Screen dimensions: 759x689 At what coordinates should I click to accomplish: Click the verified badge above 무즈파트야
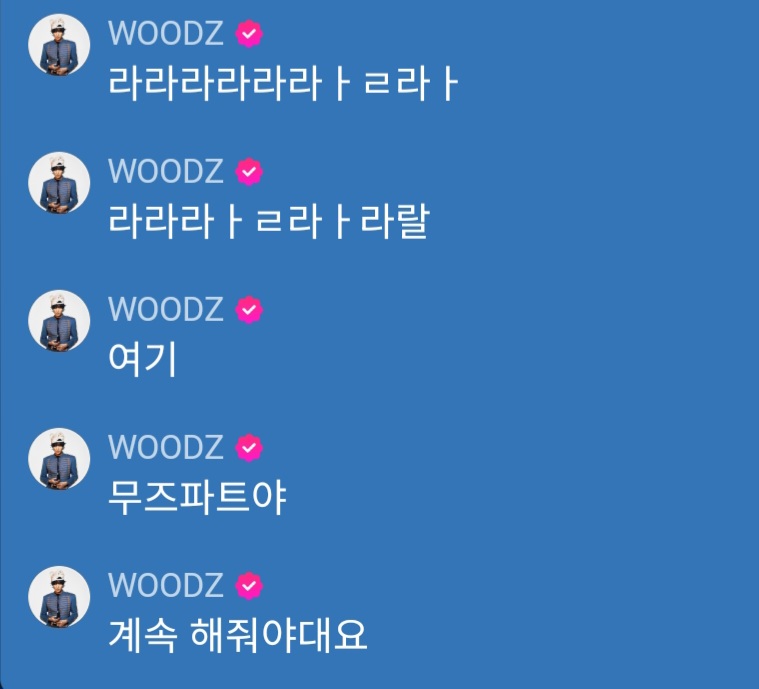[249, 447]
